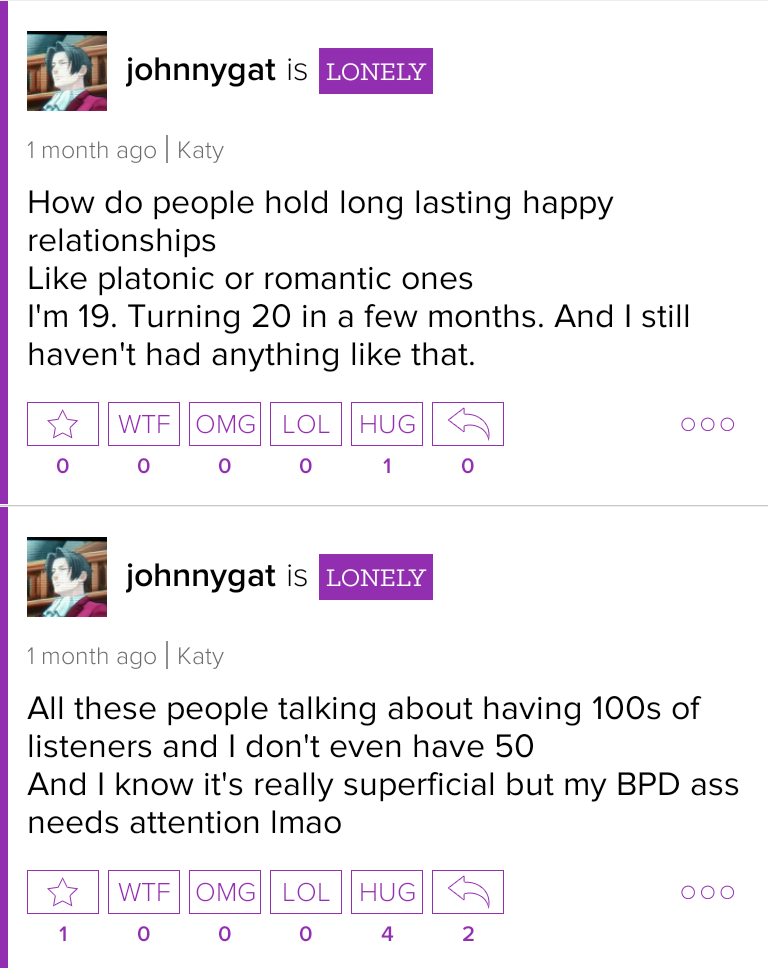React WTF on the second post
Viewport: 768px width, 968px height.
pos(144,892)
